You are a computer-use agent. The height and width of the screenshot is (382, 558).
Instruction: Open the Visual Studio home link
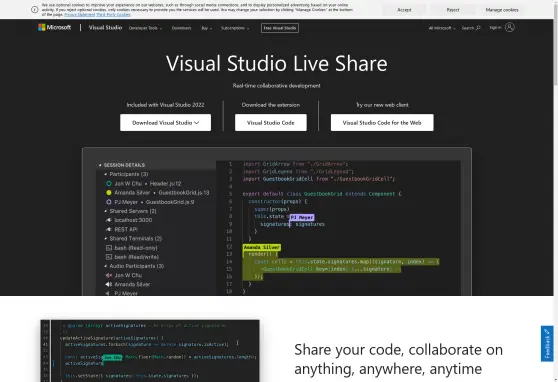pyautogui.click(x=105, y=27)
